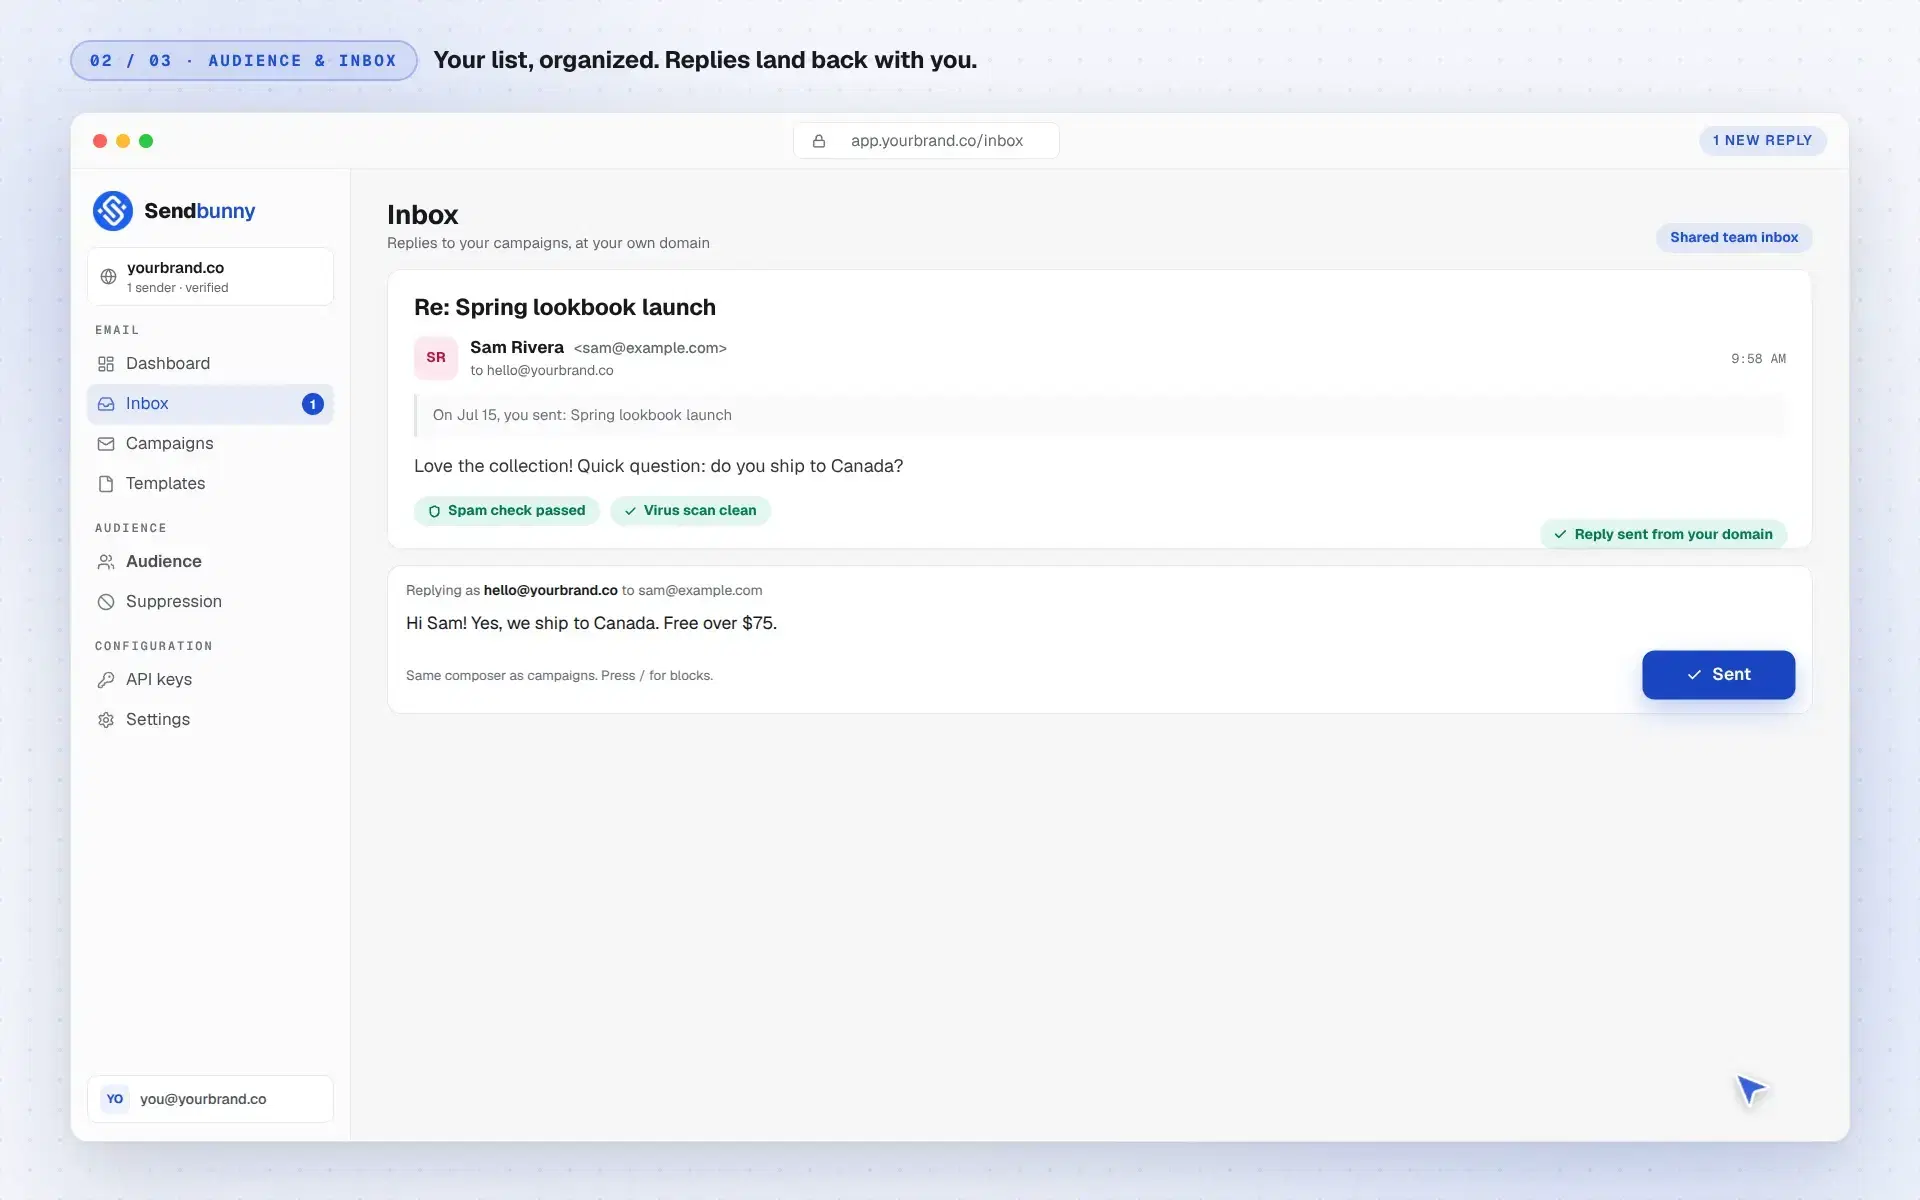Click the quoted 'On Jul 15, you sent' block
Image resolution: width=1920 pixels, height=1200 pixels.
point(1099,415)
